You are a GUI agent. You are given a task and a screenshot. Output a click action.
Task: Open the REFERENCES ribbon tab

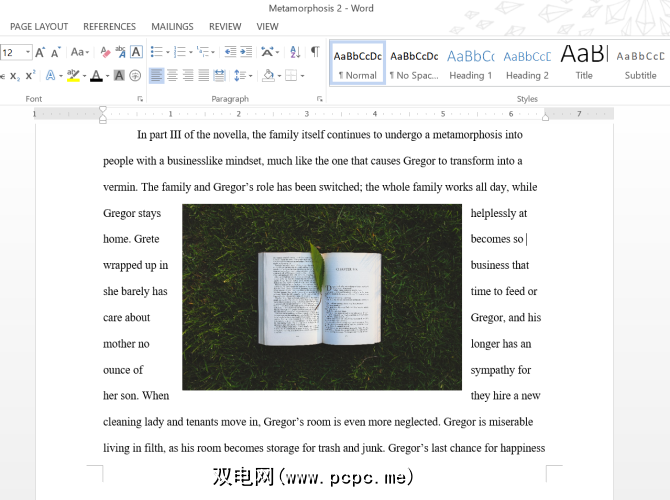tap(109, 27)
